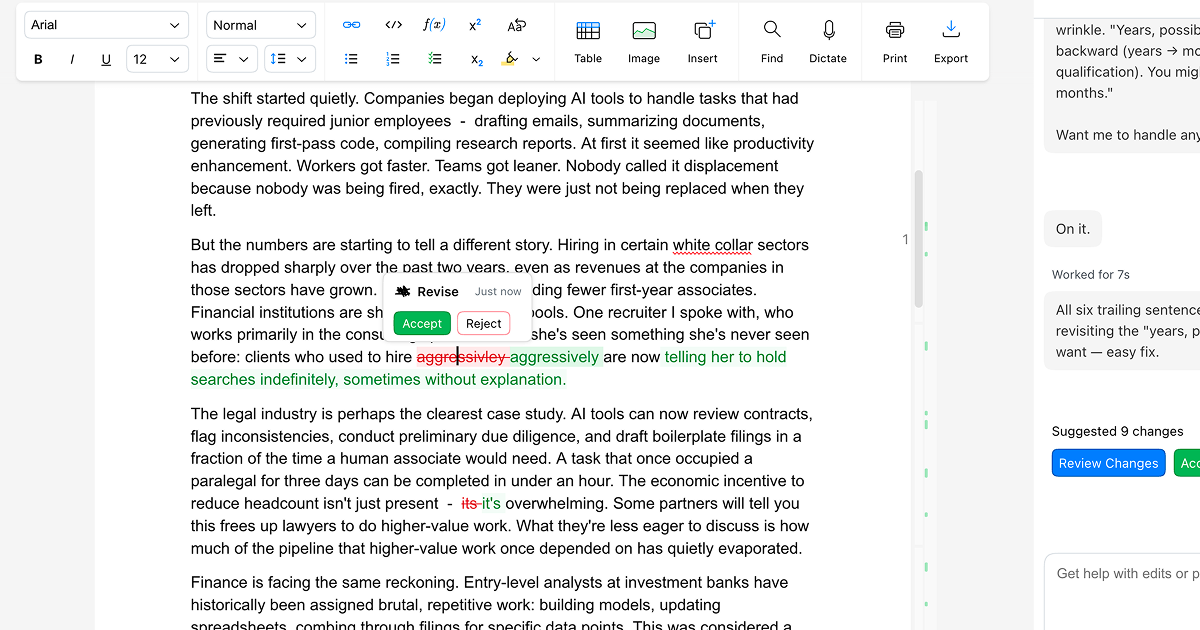Open the line spacing dropdown

click(x=291, y=59)
